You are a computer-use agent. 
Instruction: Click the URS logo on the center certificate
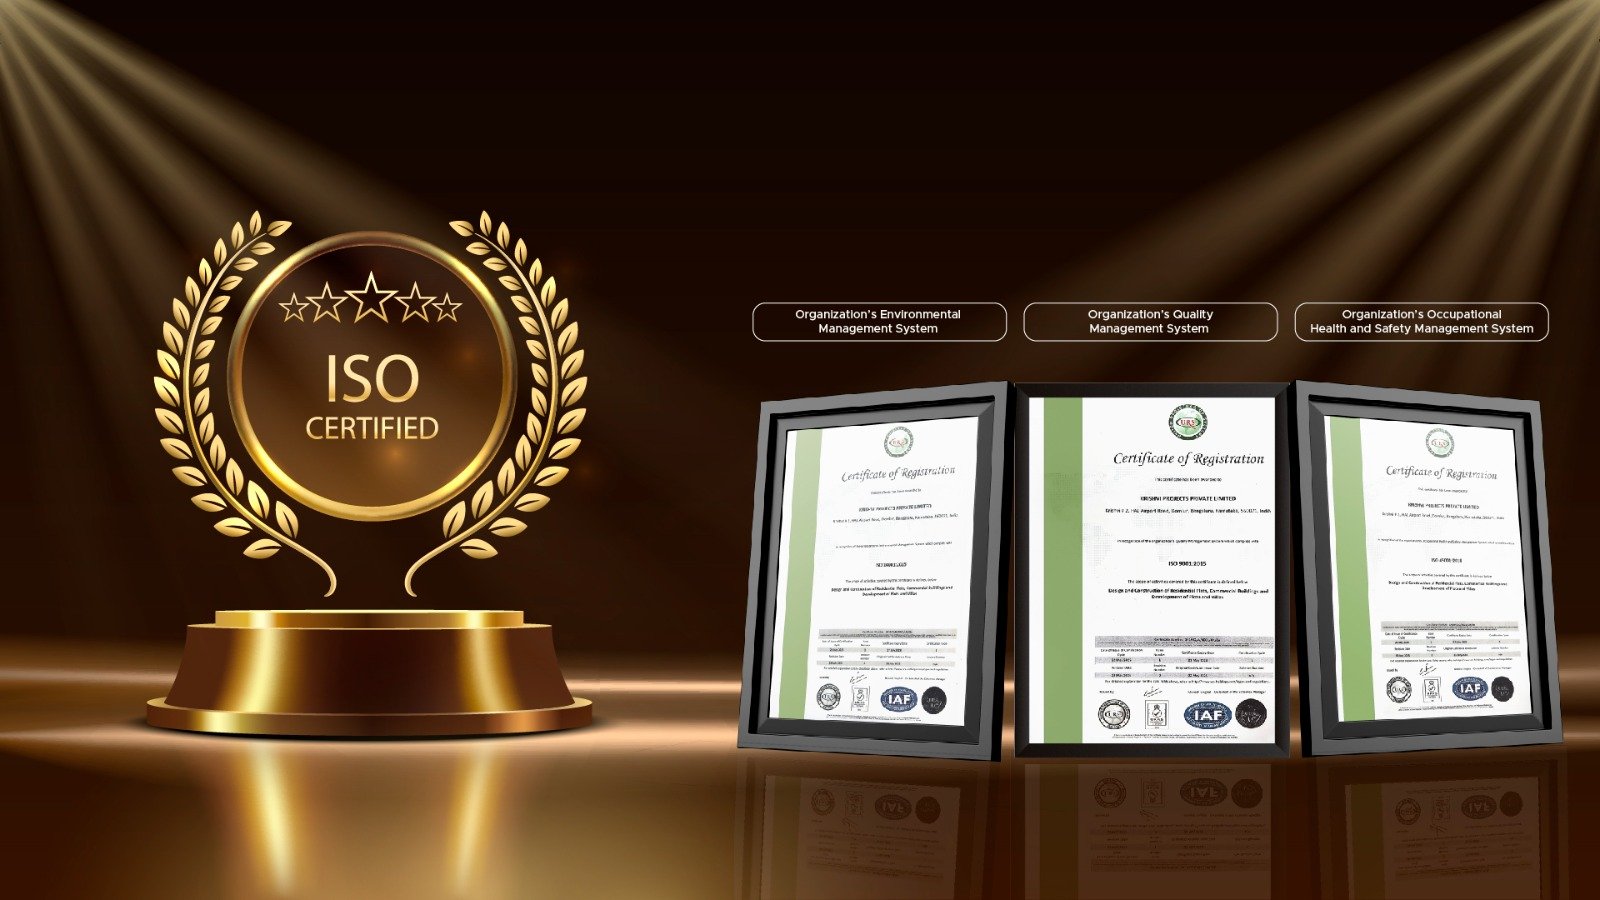(x=1187, y=422)
